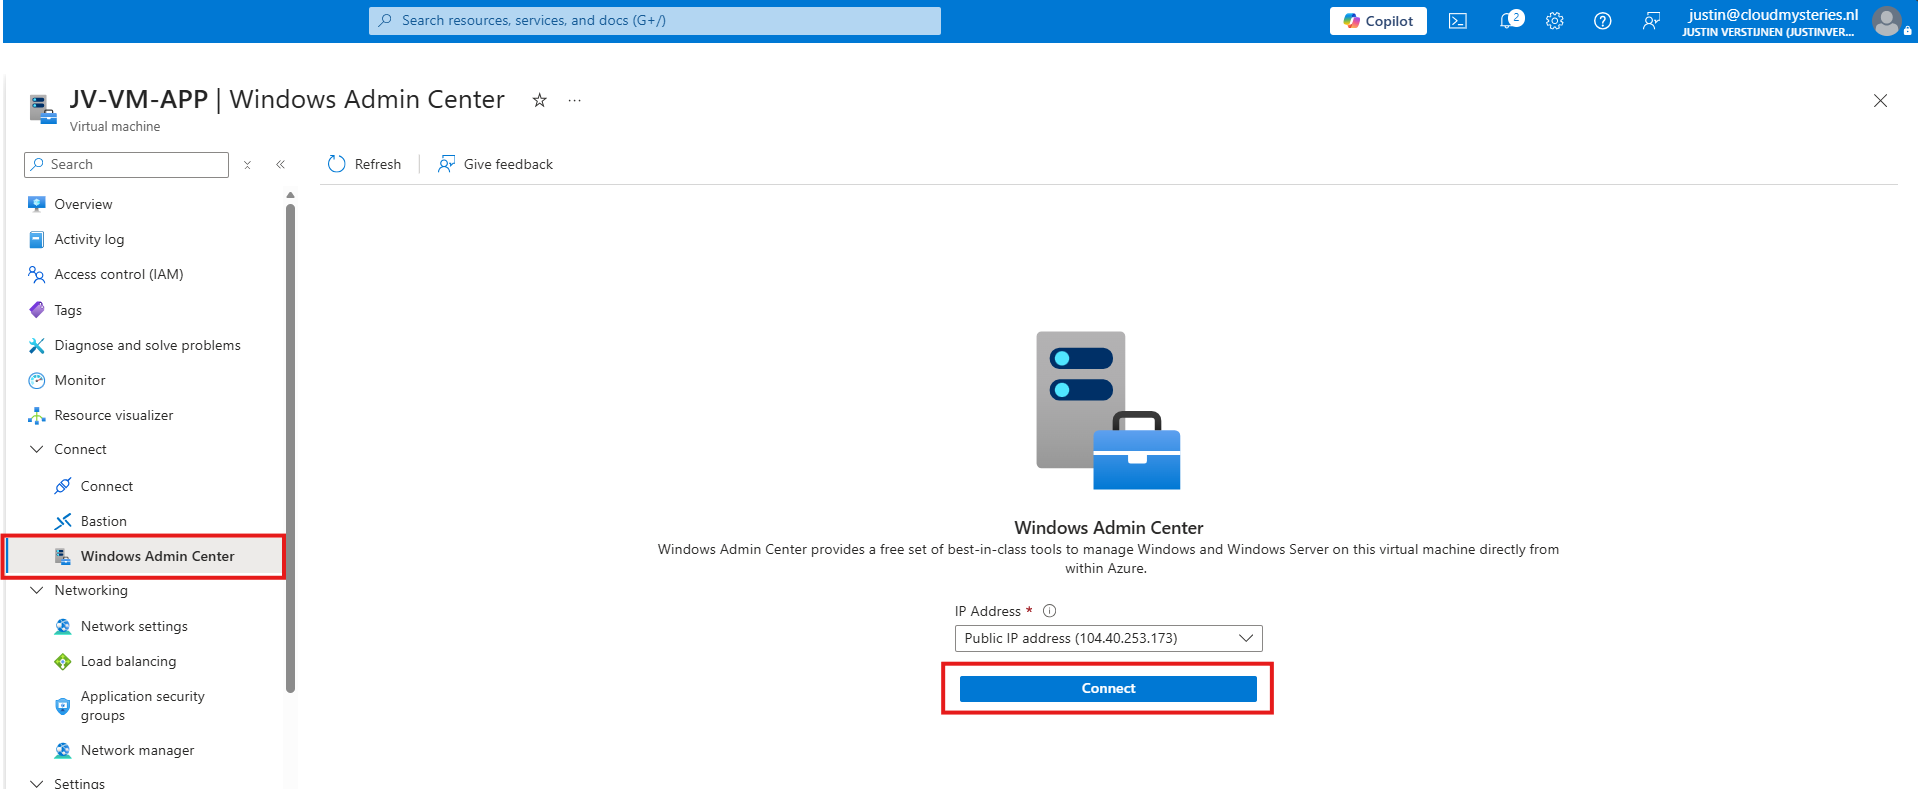Clear the sidebar search with the X icon

click(x=247, y=165)
